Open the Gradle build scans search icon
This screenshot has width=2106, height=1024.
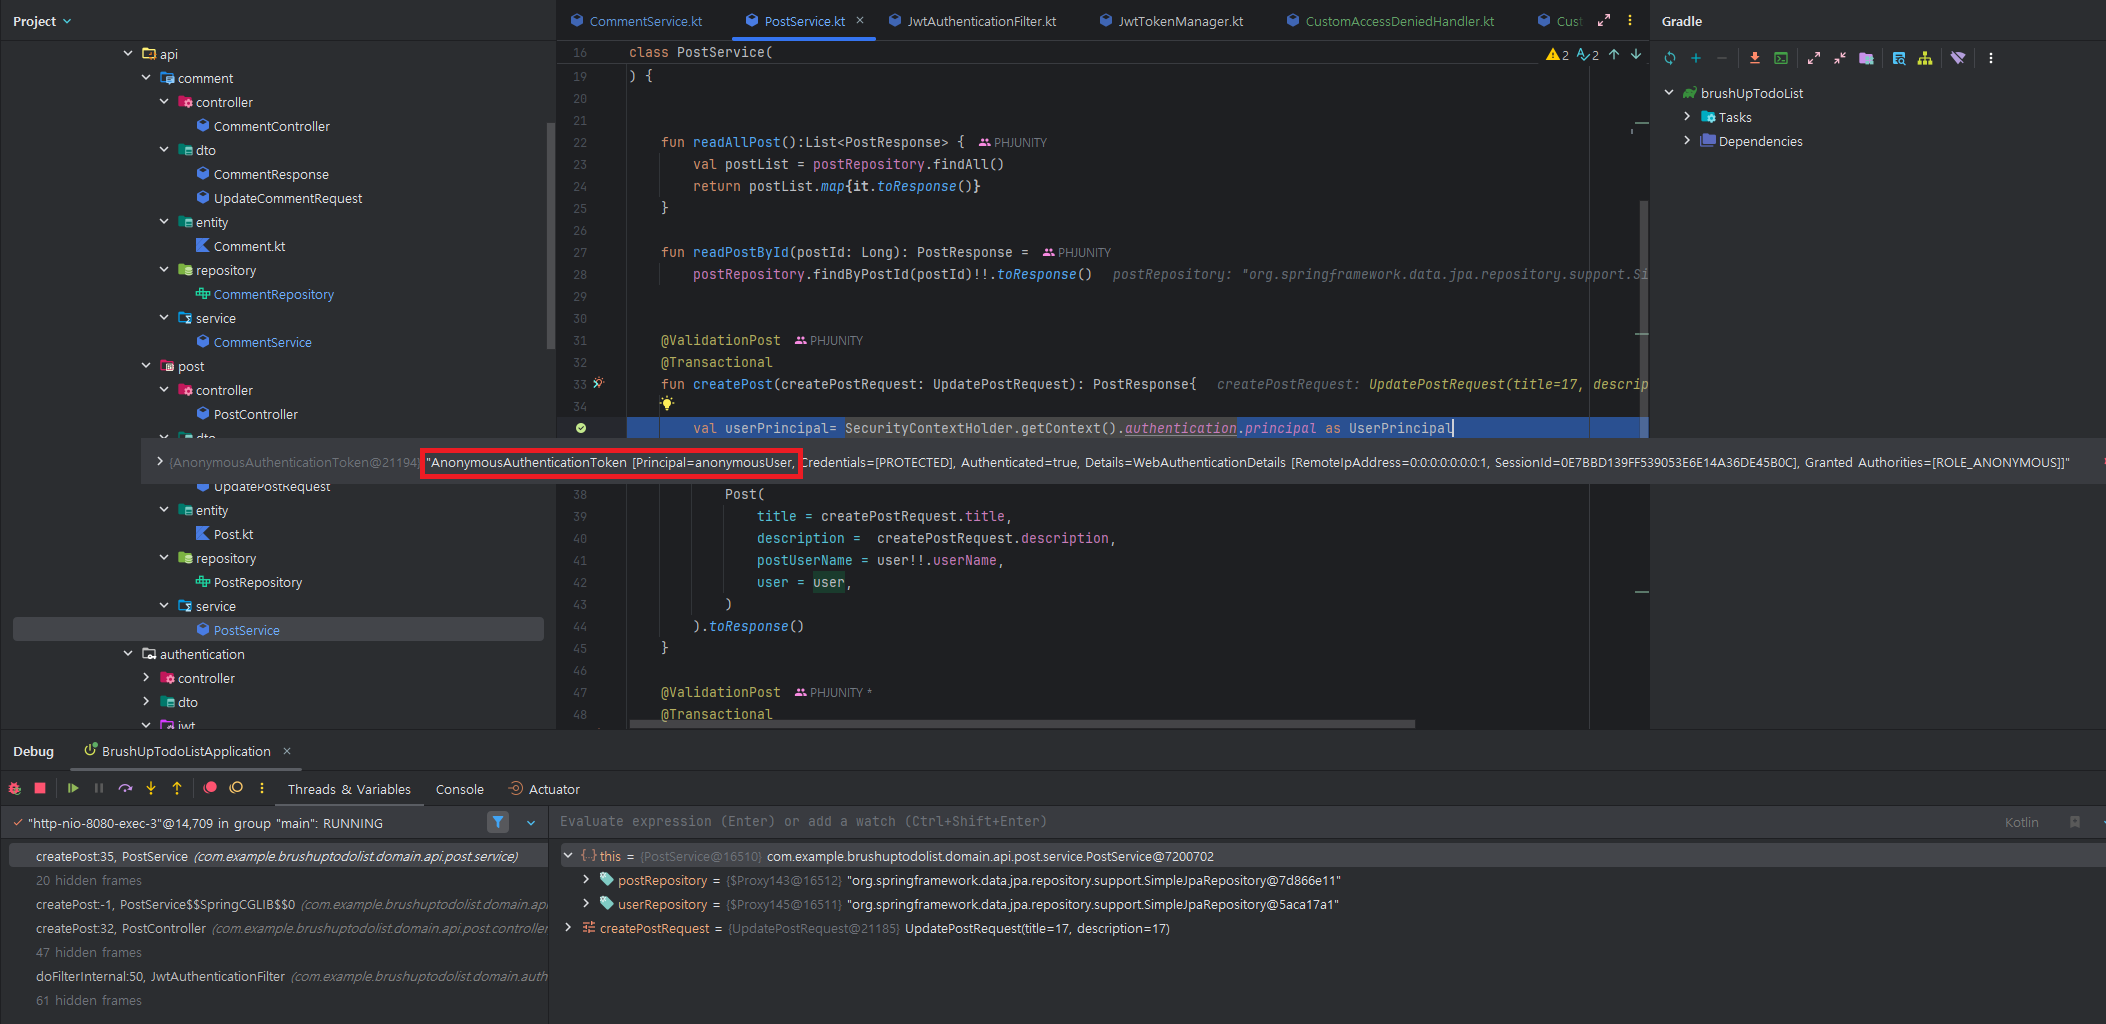1899,58
